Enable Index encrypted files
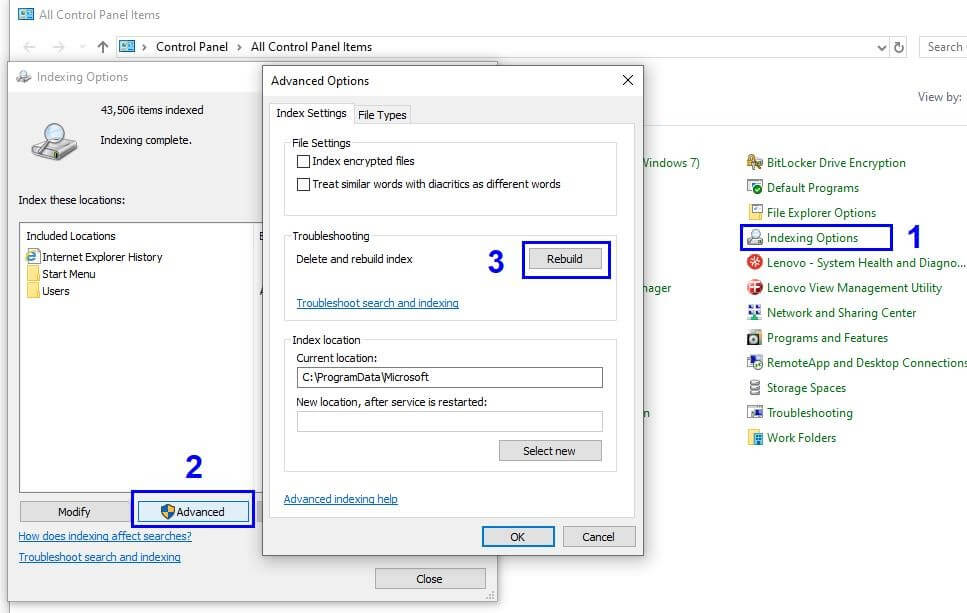 (303, 161)
